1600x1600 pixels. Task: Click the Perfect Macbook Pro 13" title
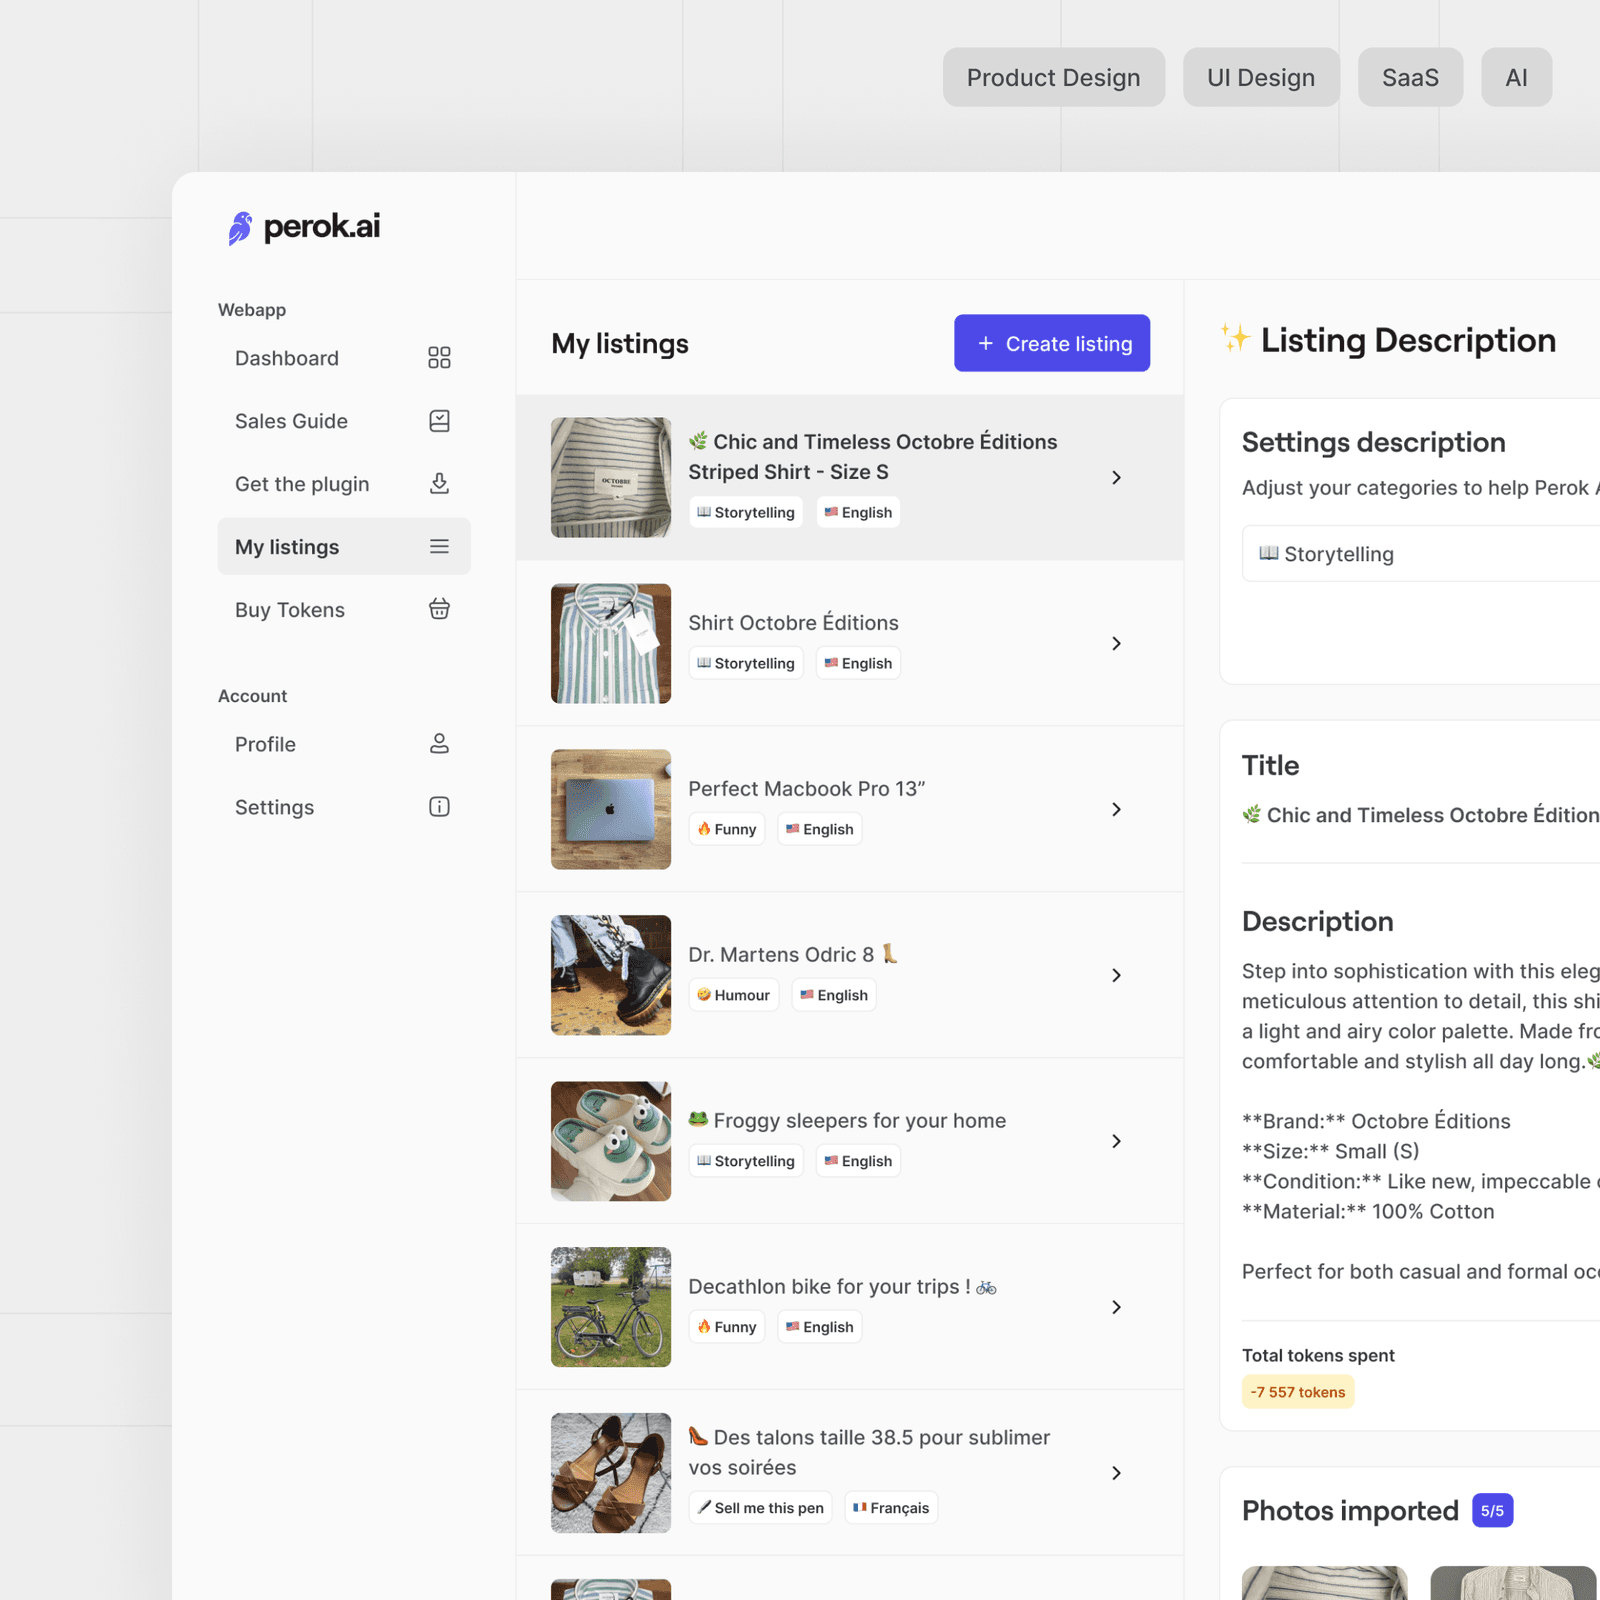[807, 788]
